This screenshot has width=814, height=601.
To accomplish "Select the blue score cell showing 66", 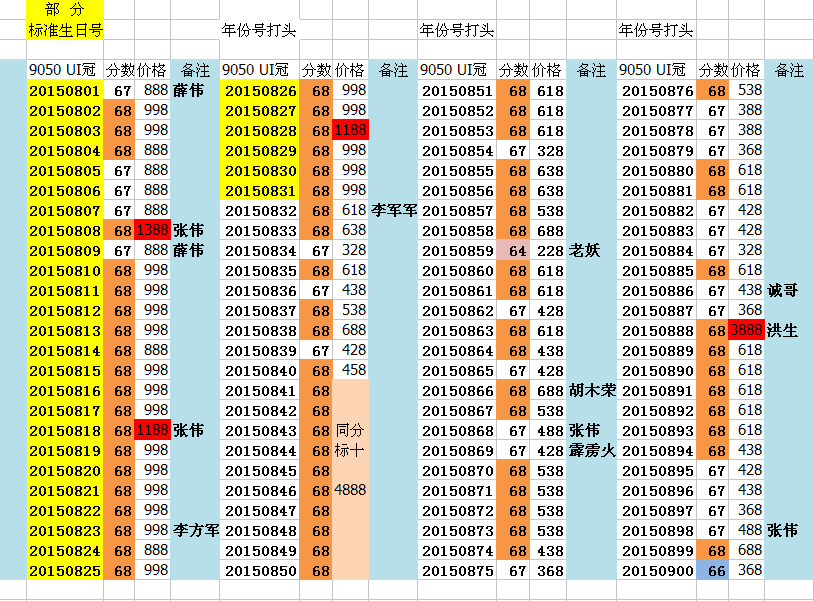I will coord(716,570).
